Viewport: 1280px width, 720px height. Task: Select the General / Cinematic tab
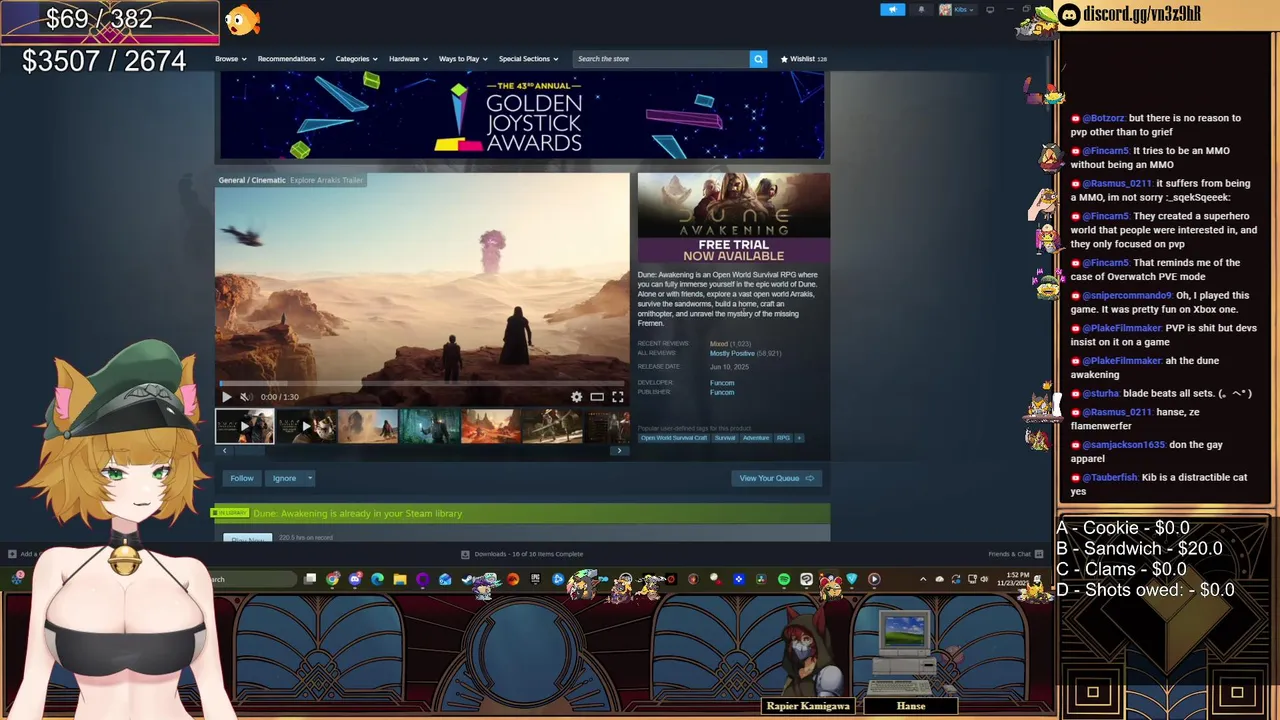tap(252, 180)
